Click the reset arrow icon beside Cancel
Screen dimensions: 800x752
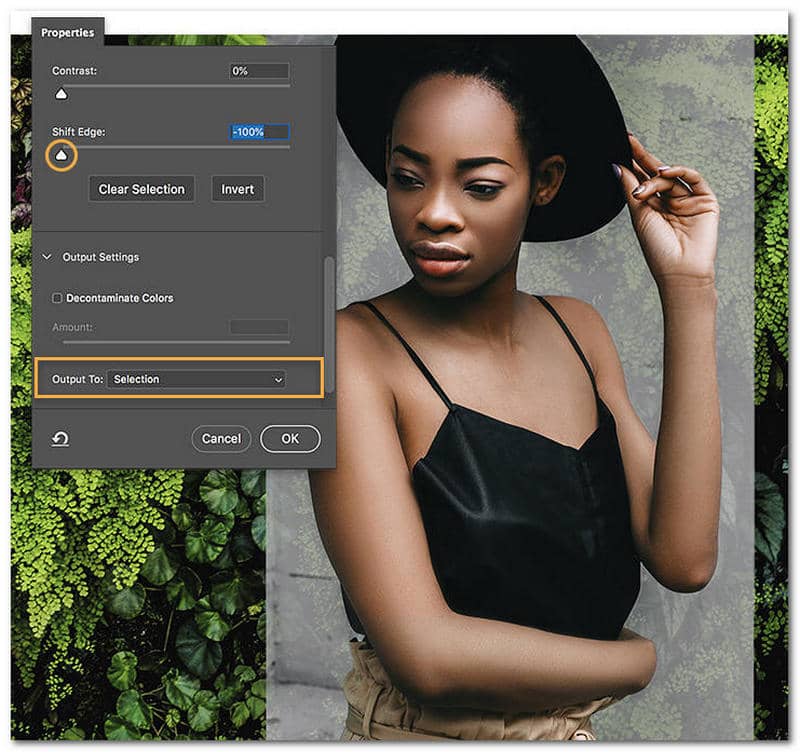click(61, 439)
